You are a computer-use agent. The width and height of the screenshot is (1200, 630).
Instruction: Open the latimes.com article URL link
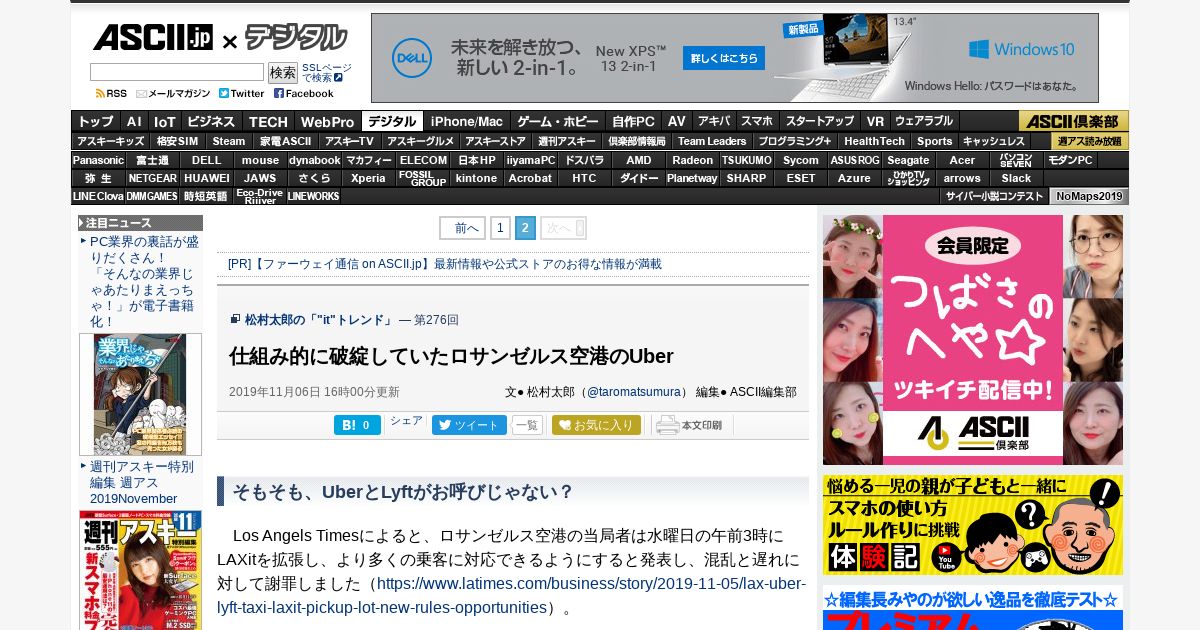(x=511, y=596)
